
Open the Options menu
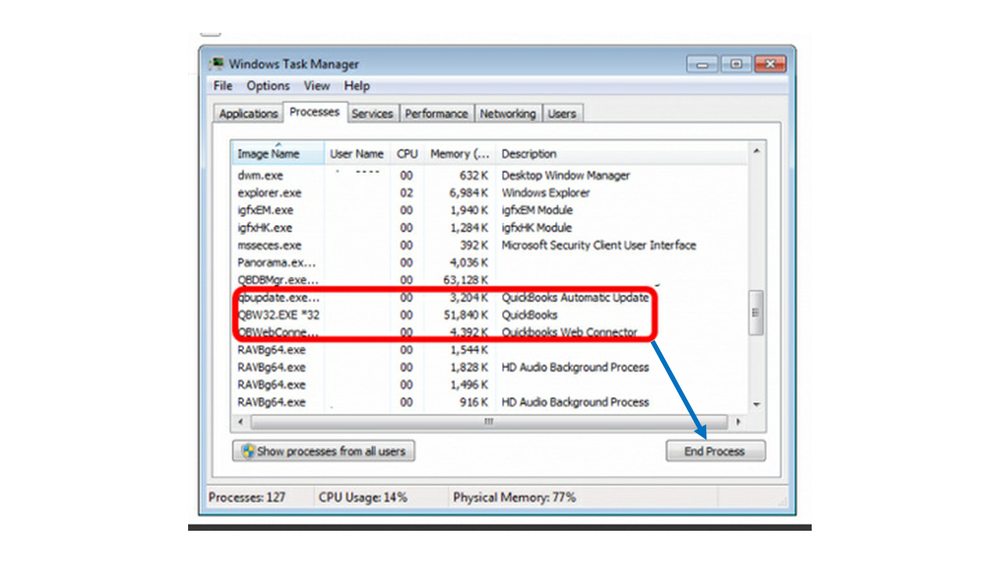(268, 86)
